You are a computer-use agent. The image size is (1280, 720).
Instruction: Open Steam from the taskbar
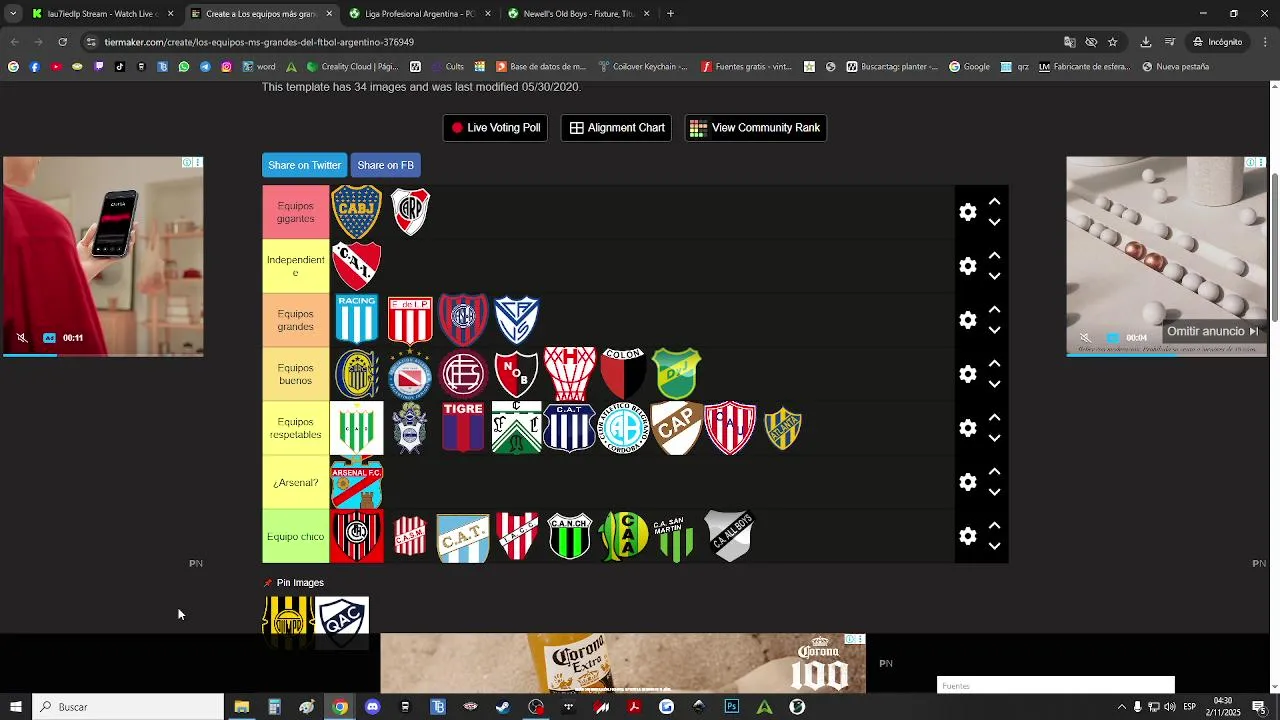pos(503,707)
